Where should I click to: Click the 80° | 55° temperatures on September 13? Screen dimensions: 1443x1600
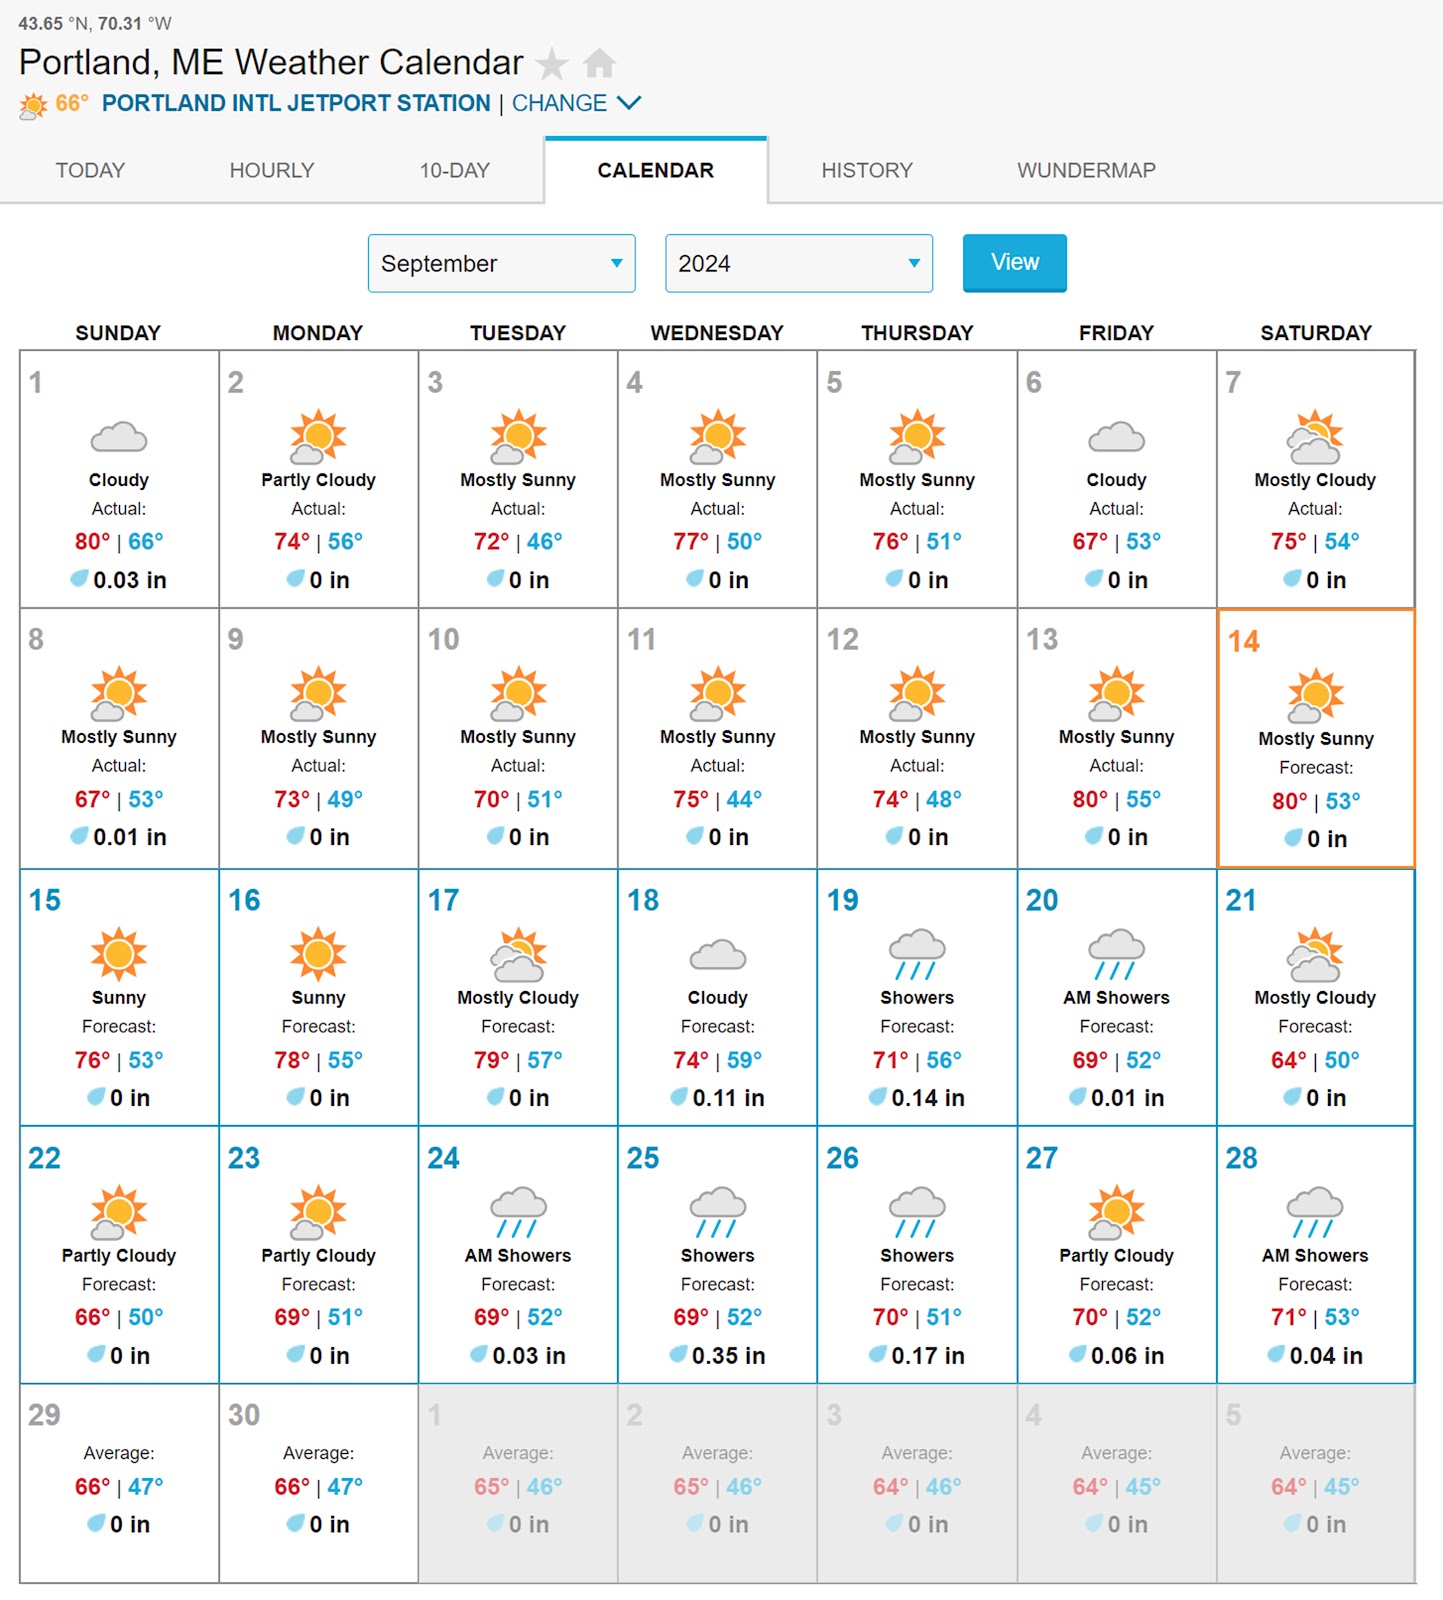(x=1116, y=799)
